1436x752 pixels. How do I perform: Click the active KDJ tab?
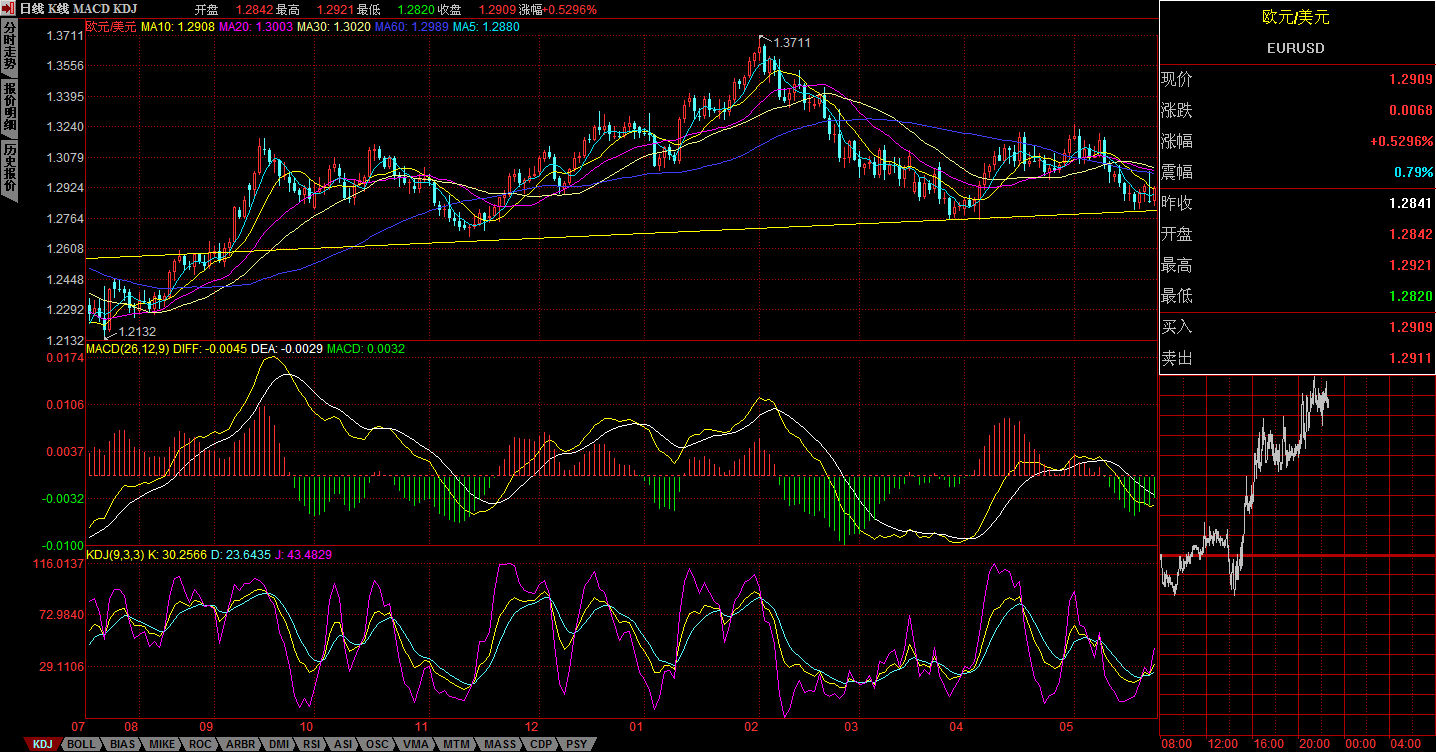41,744
